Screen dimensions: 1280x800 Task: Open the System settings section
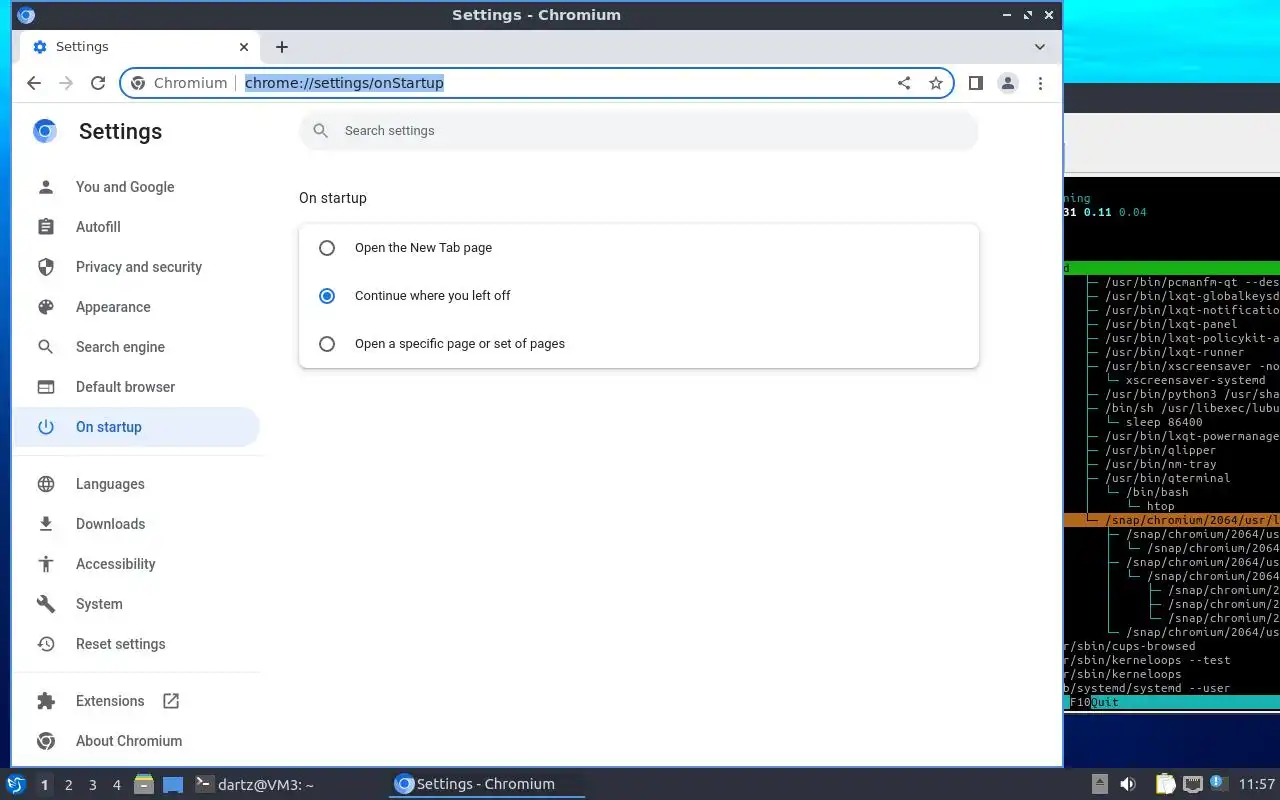136,604
